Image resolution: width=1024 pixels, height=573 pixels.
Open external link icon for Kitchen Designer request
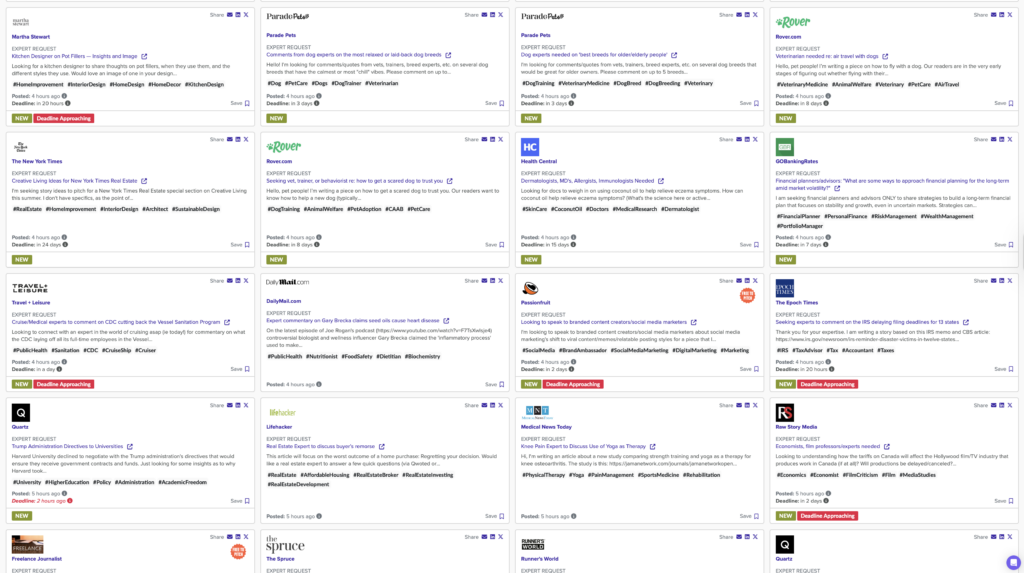click(144, 56)
